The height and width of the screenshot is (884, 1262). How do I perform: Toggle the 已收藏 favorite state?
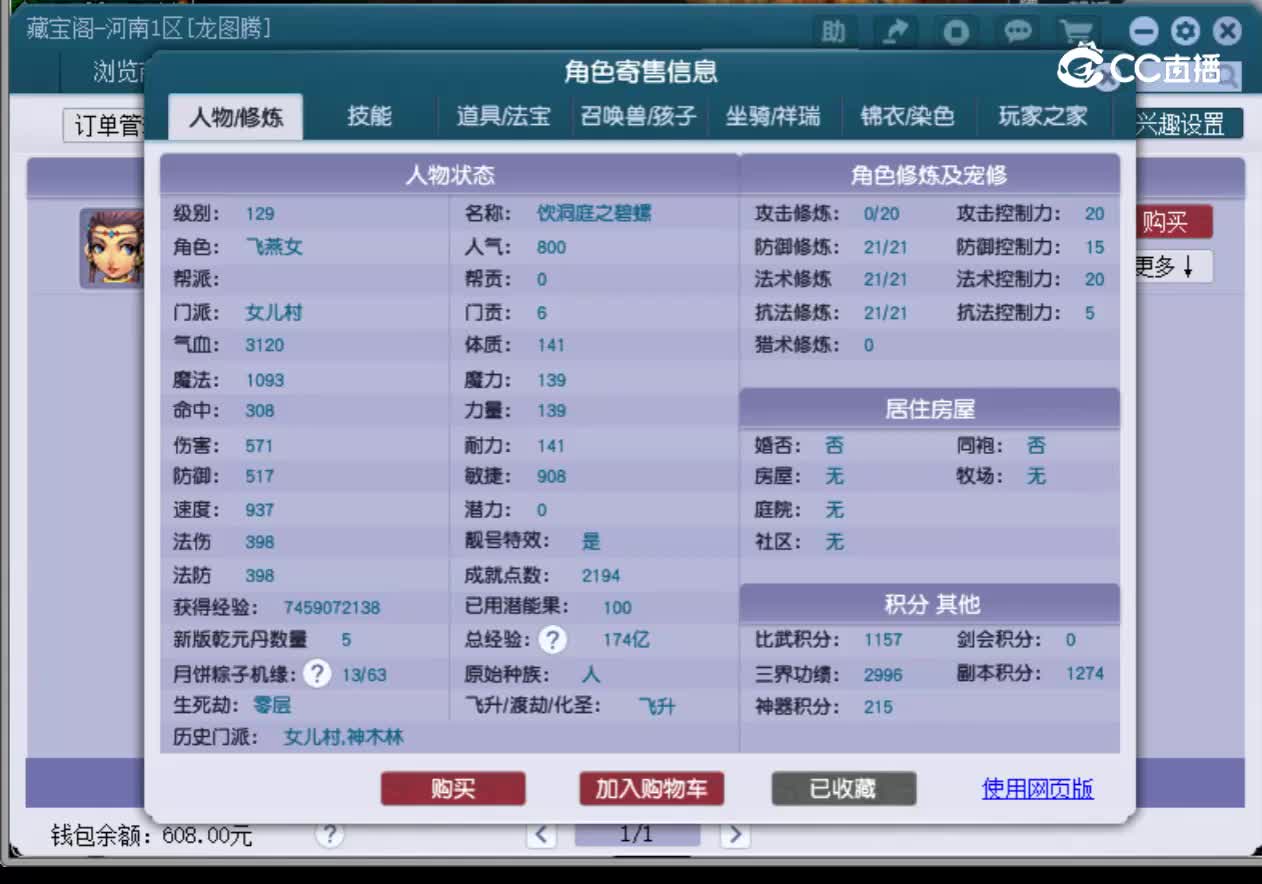844,789
